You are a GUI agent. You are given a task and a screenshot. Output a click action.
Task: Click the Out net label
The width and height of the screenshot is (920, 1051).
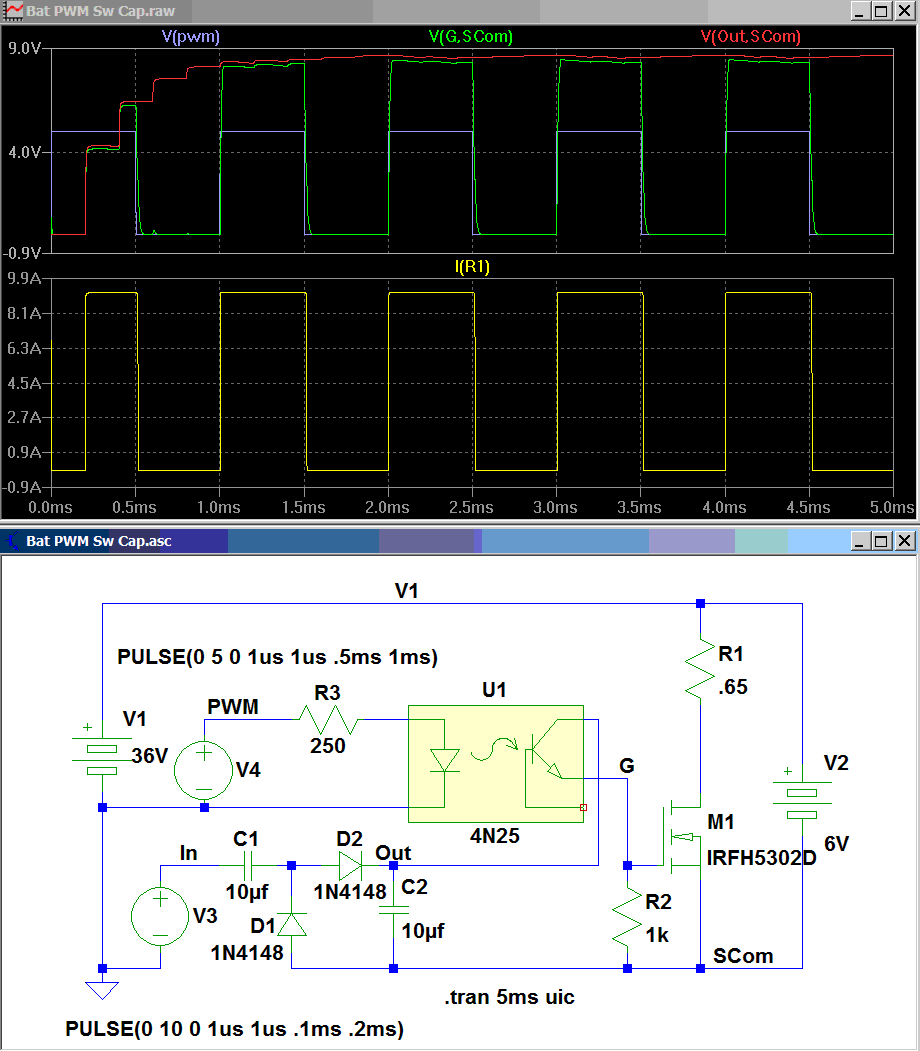(393, 853)
